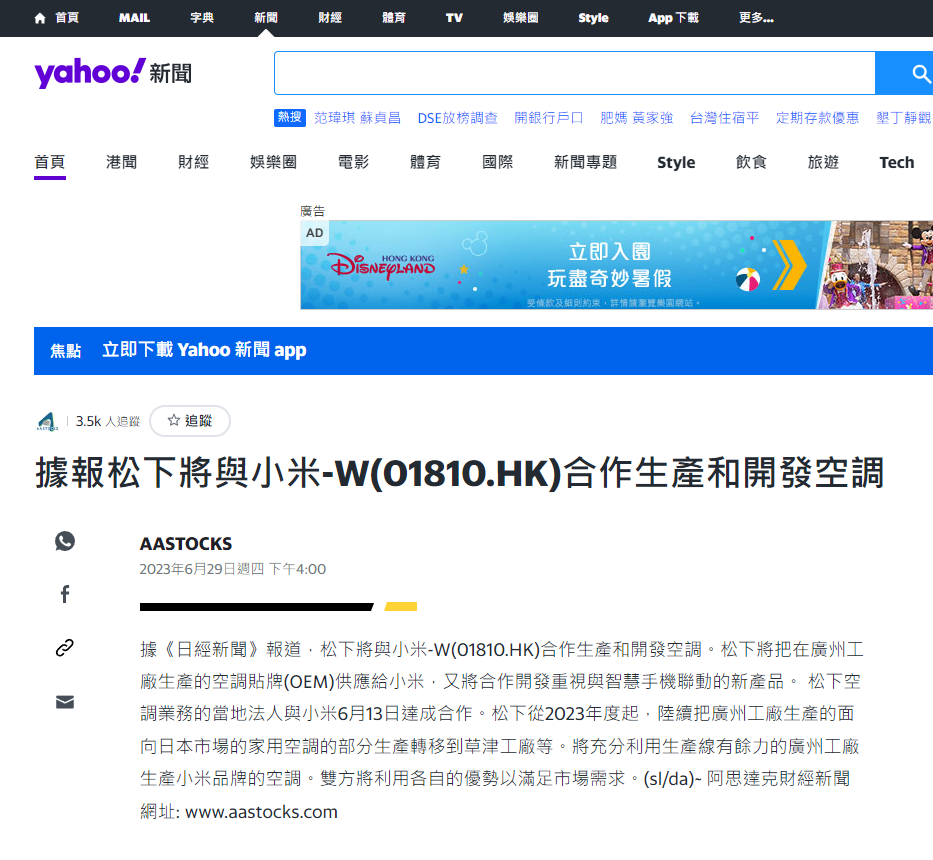Viewport: 933px width, 860px height.
Task: Select the 娛樂圈 news section tab
Action: pyautogui.click(x=273, y=162)
